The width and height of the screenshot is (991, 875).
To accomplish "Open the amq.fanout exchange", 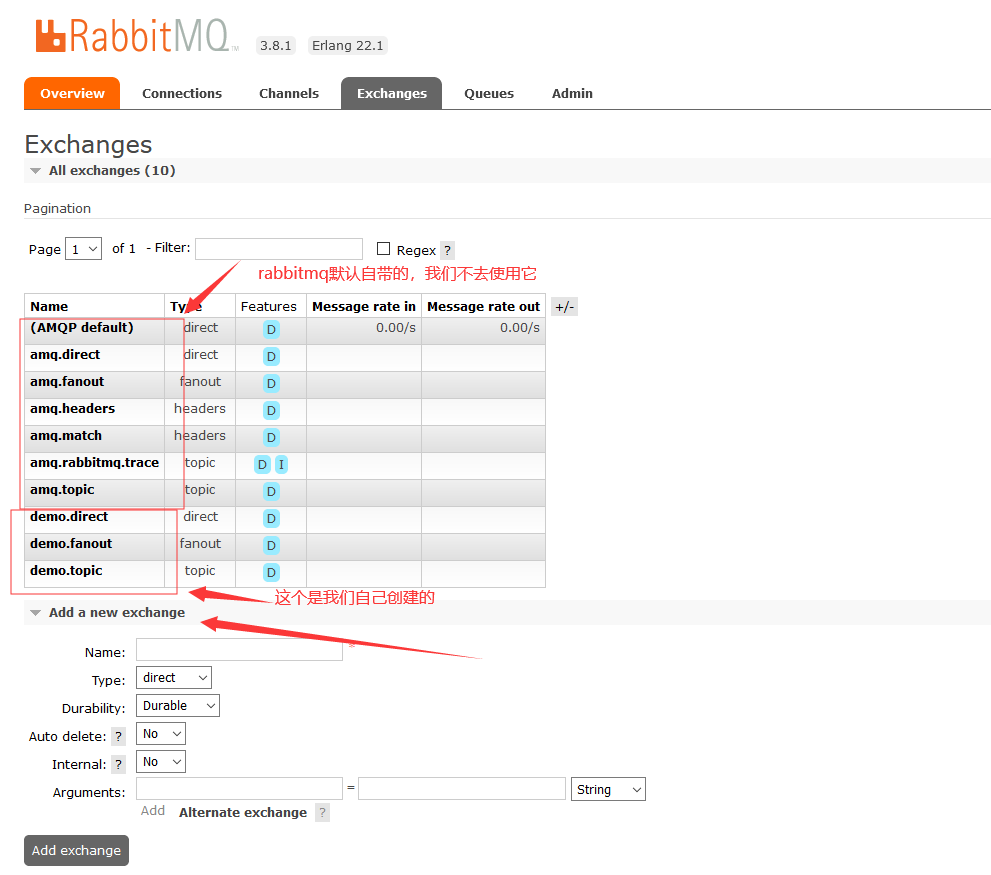I will click(x=67, y=382).
